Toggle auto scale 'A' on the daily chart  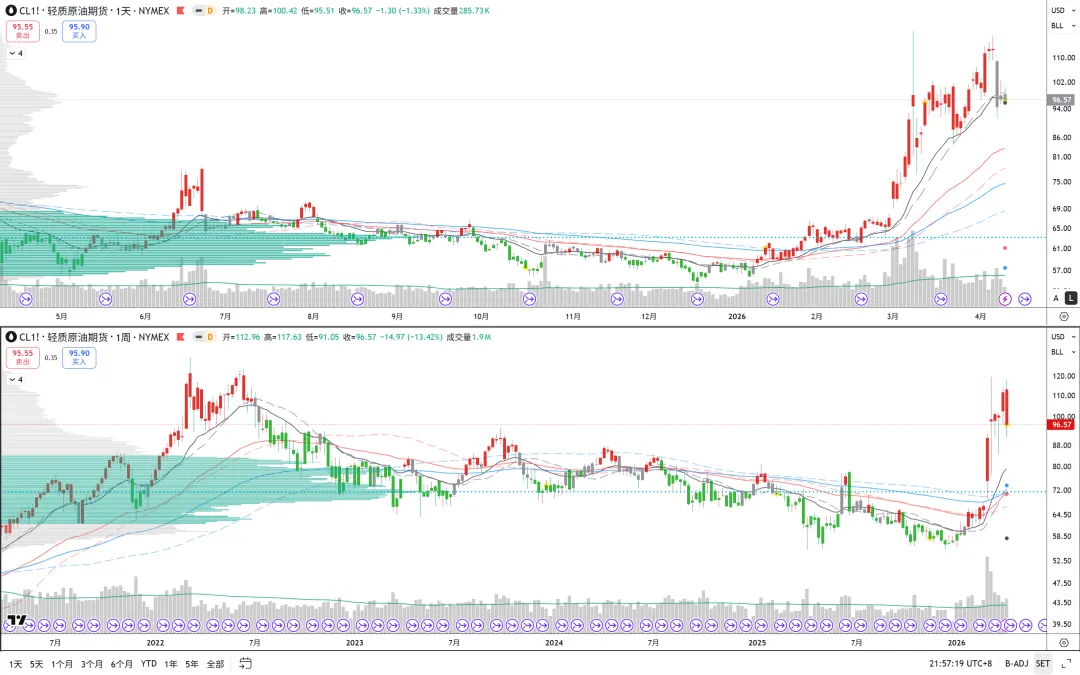tap(1056, 298)
